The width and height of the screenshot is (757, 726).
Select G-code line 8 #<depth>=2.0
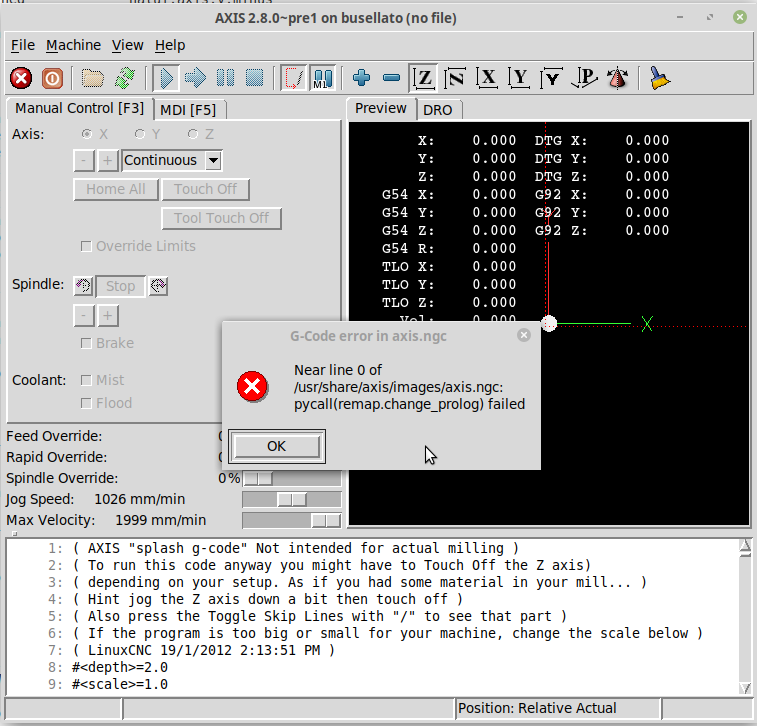(119, 668)
